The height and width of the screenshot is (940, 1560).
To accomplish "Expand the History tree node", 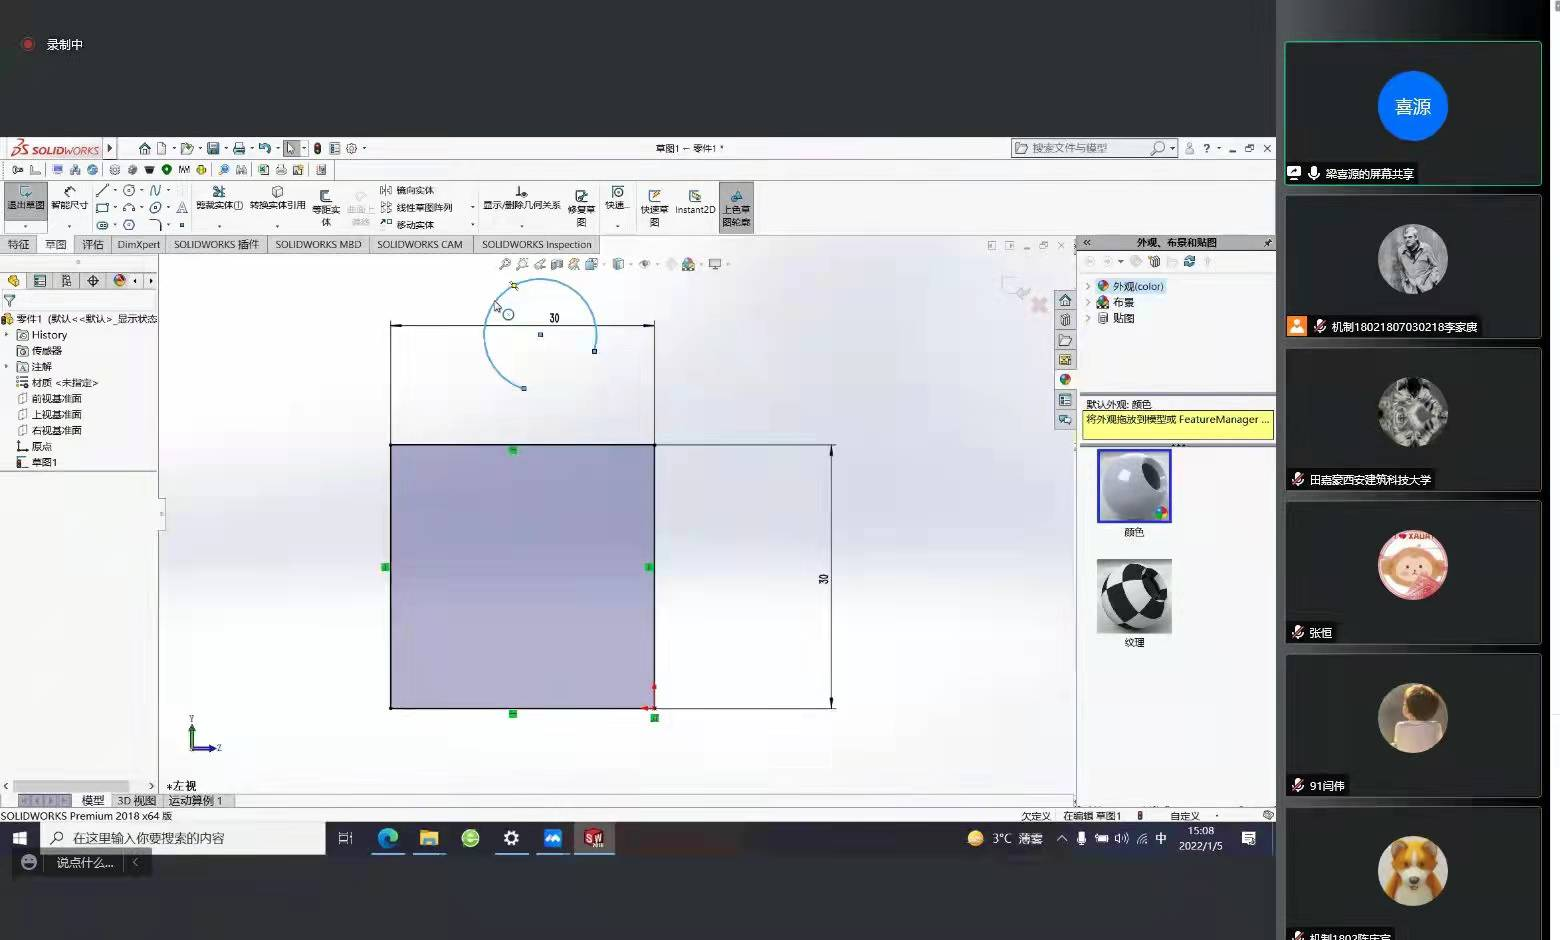I will [7, 335].
